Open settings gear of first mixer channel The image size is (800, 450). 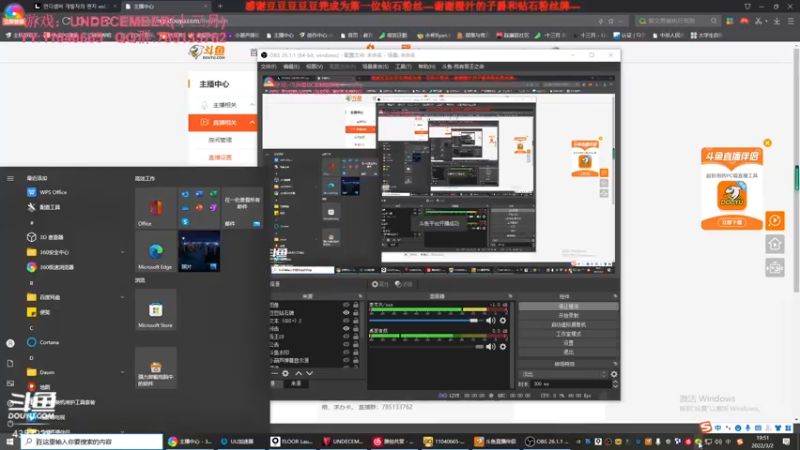(x=503, y=320)
